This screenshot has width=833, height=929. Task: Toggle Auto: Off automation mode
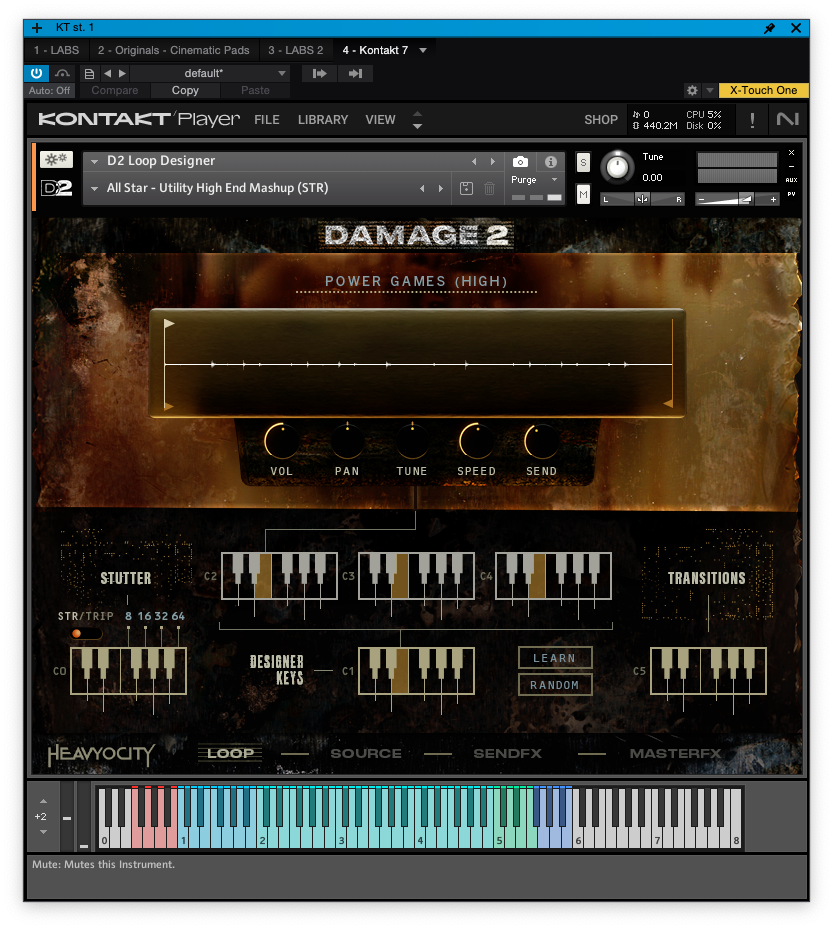pos(49,90)
